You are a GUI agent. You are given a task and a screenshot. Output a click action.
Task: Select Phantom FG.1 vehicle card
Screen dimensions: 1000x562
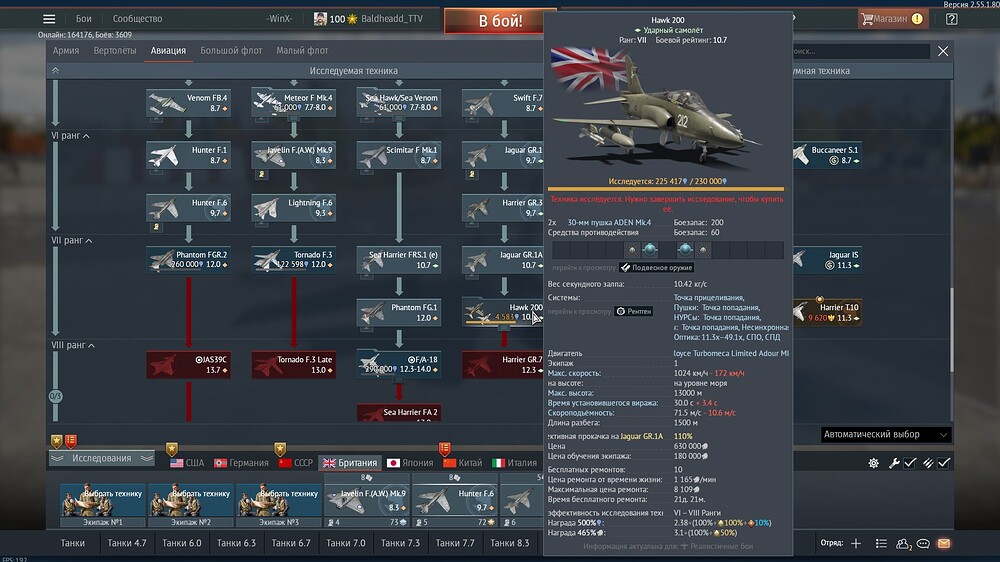coord(399,312)
